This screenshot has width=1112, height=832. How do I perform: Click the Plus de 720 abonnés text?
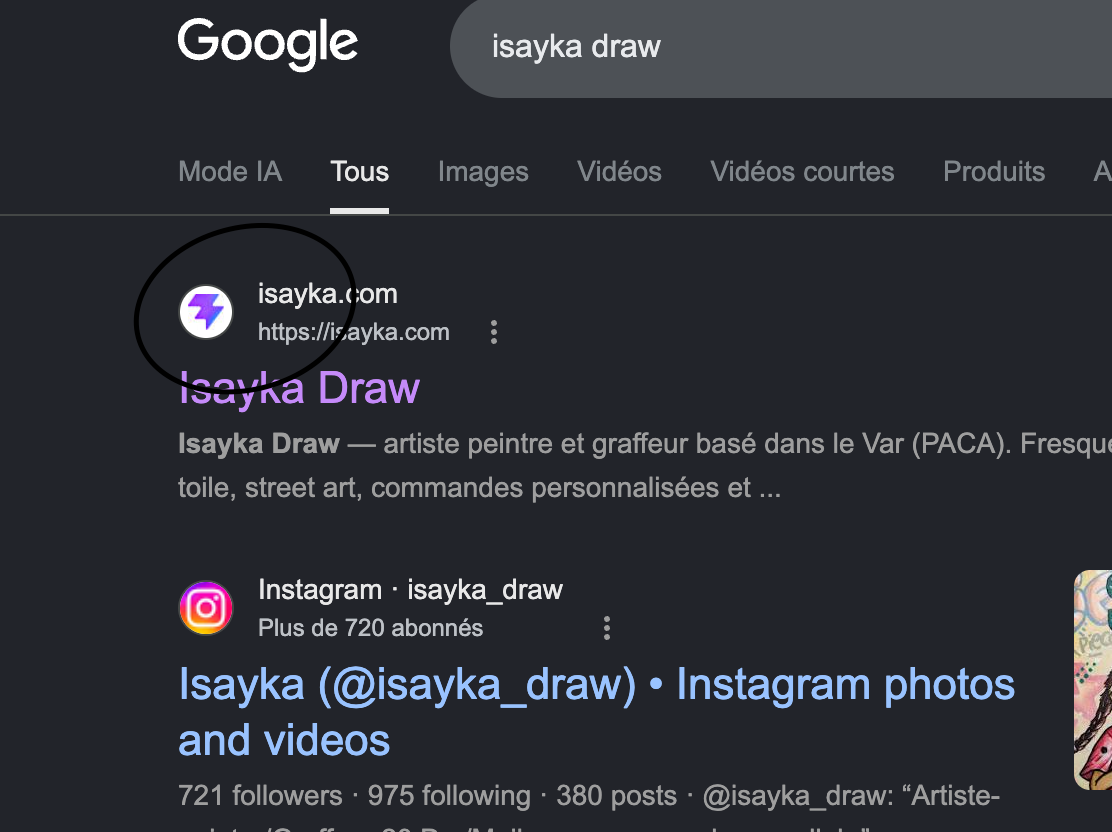tap(370, 628)
